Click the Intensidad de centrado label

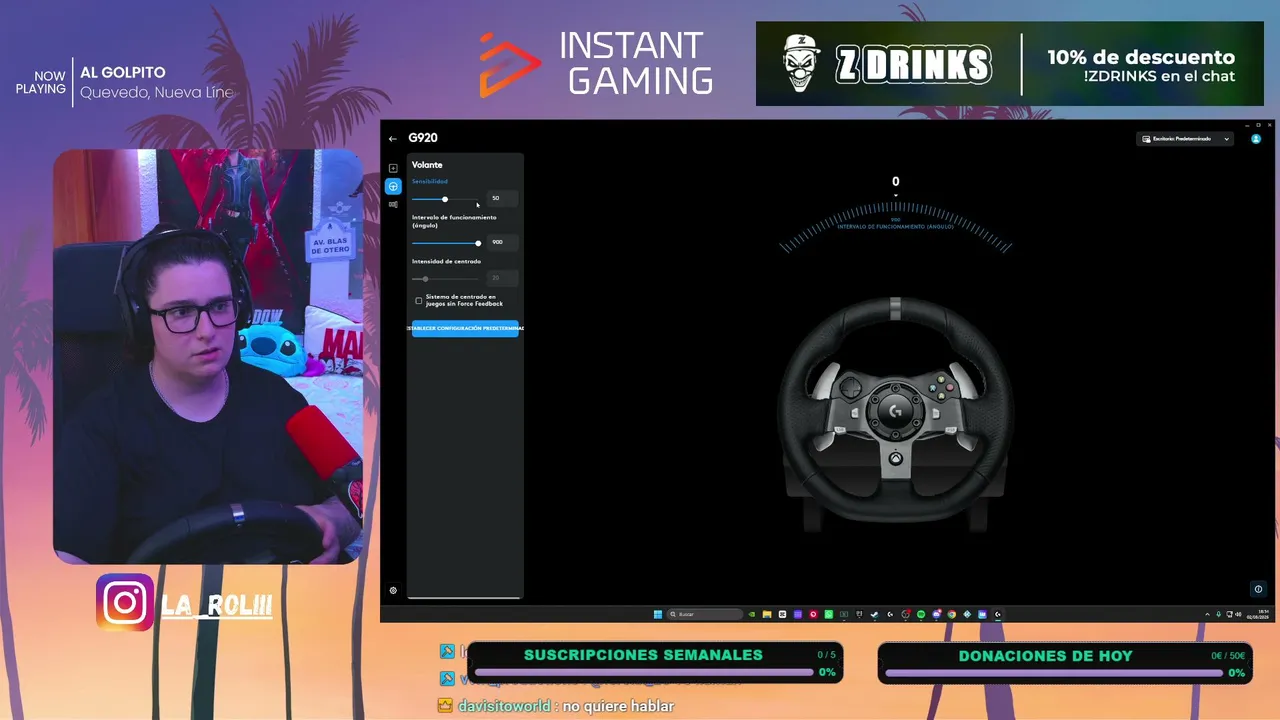pos(446,262)
